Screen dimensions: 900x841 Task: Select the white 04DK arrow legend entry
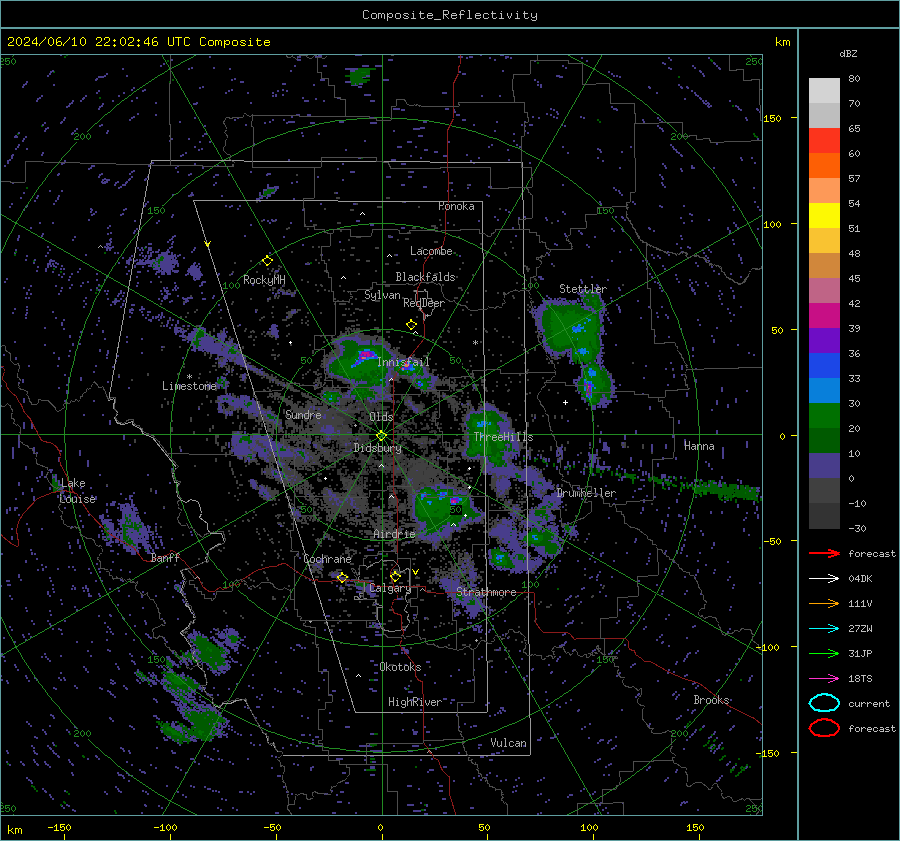coord(824,579)
